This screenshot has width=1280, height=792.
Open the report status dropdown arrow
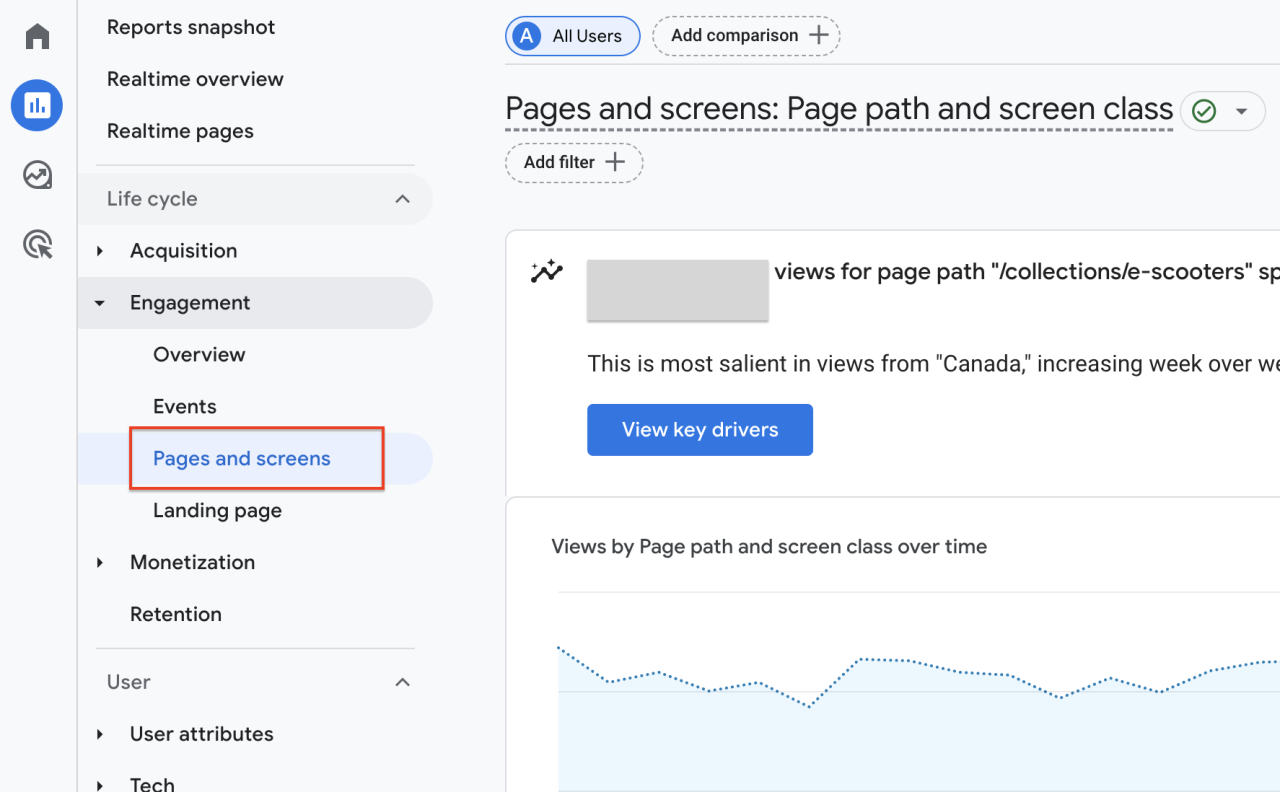[1241, 111]
